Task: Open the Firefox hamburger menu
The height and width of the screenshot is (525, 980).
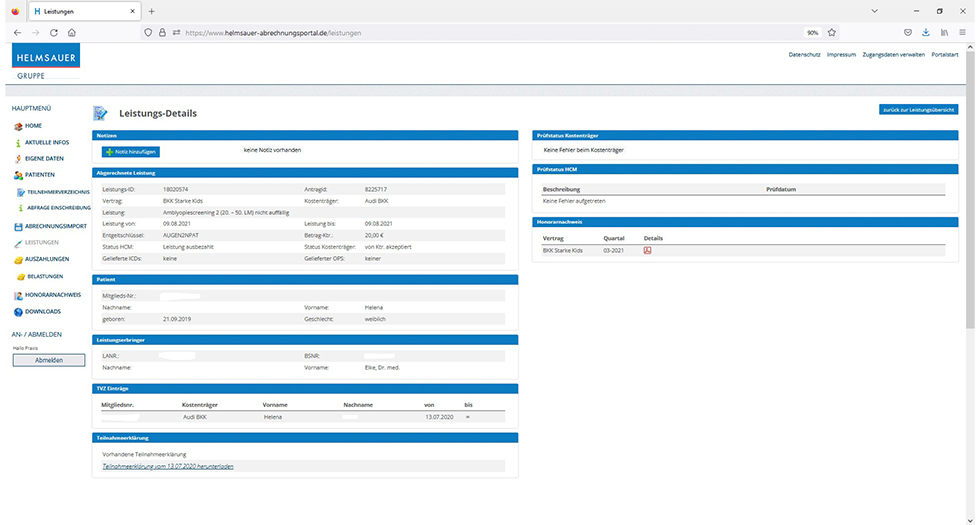Action: pyautogui.click(x=962, y=32)
